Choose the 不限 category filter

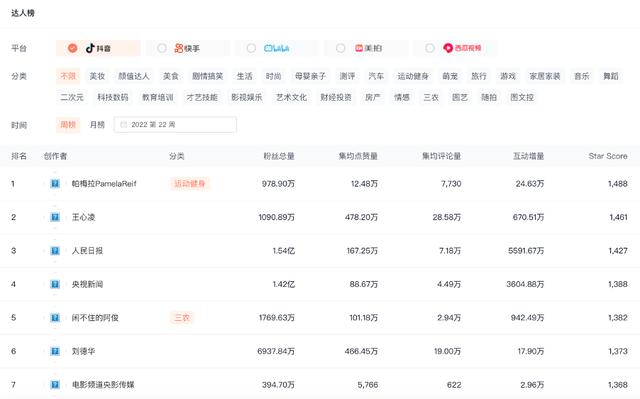68,76
